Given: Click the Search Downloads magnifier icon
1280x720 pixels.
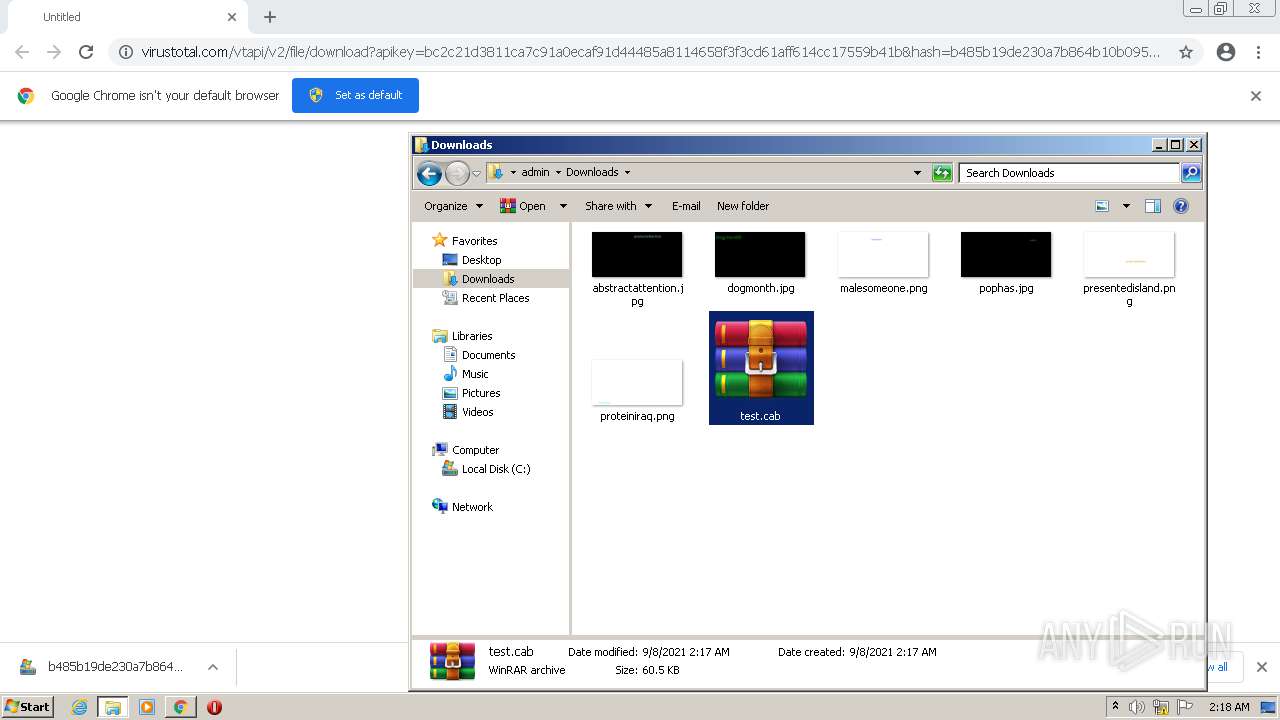Looking at the screenshot, I should [1190, 173].
